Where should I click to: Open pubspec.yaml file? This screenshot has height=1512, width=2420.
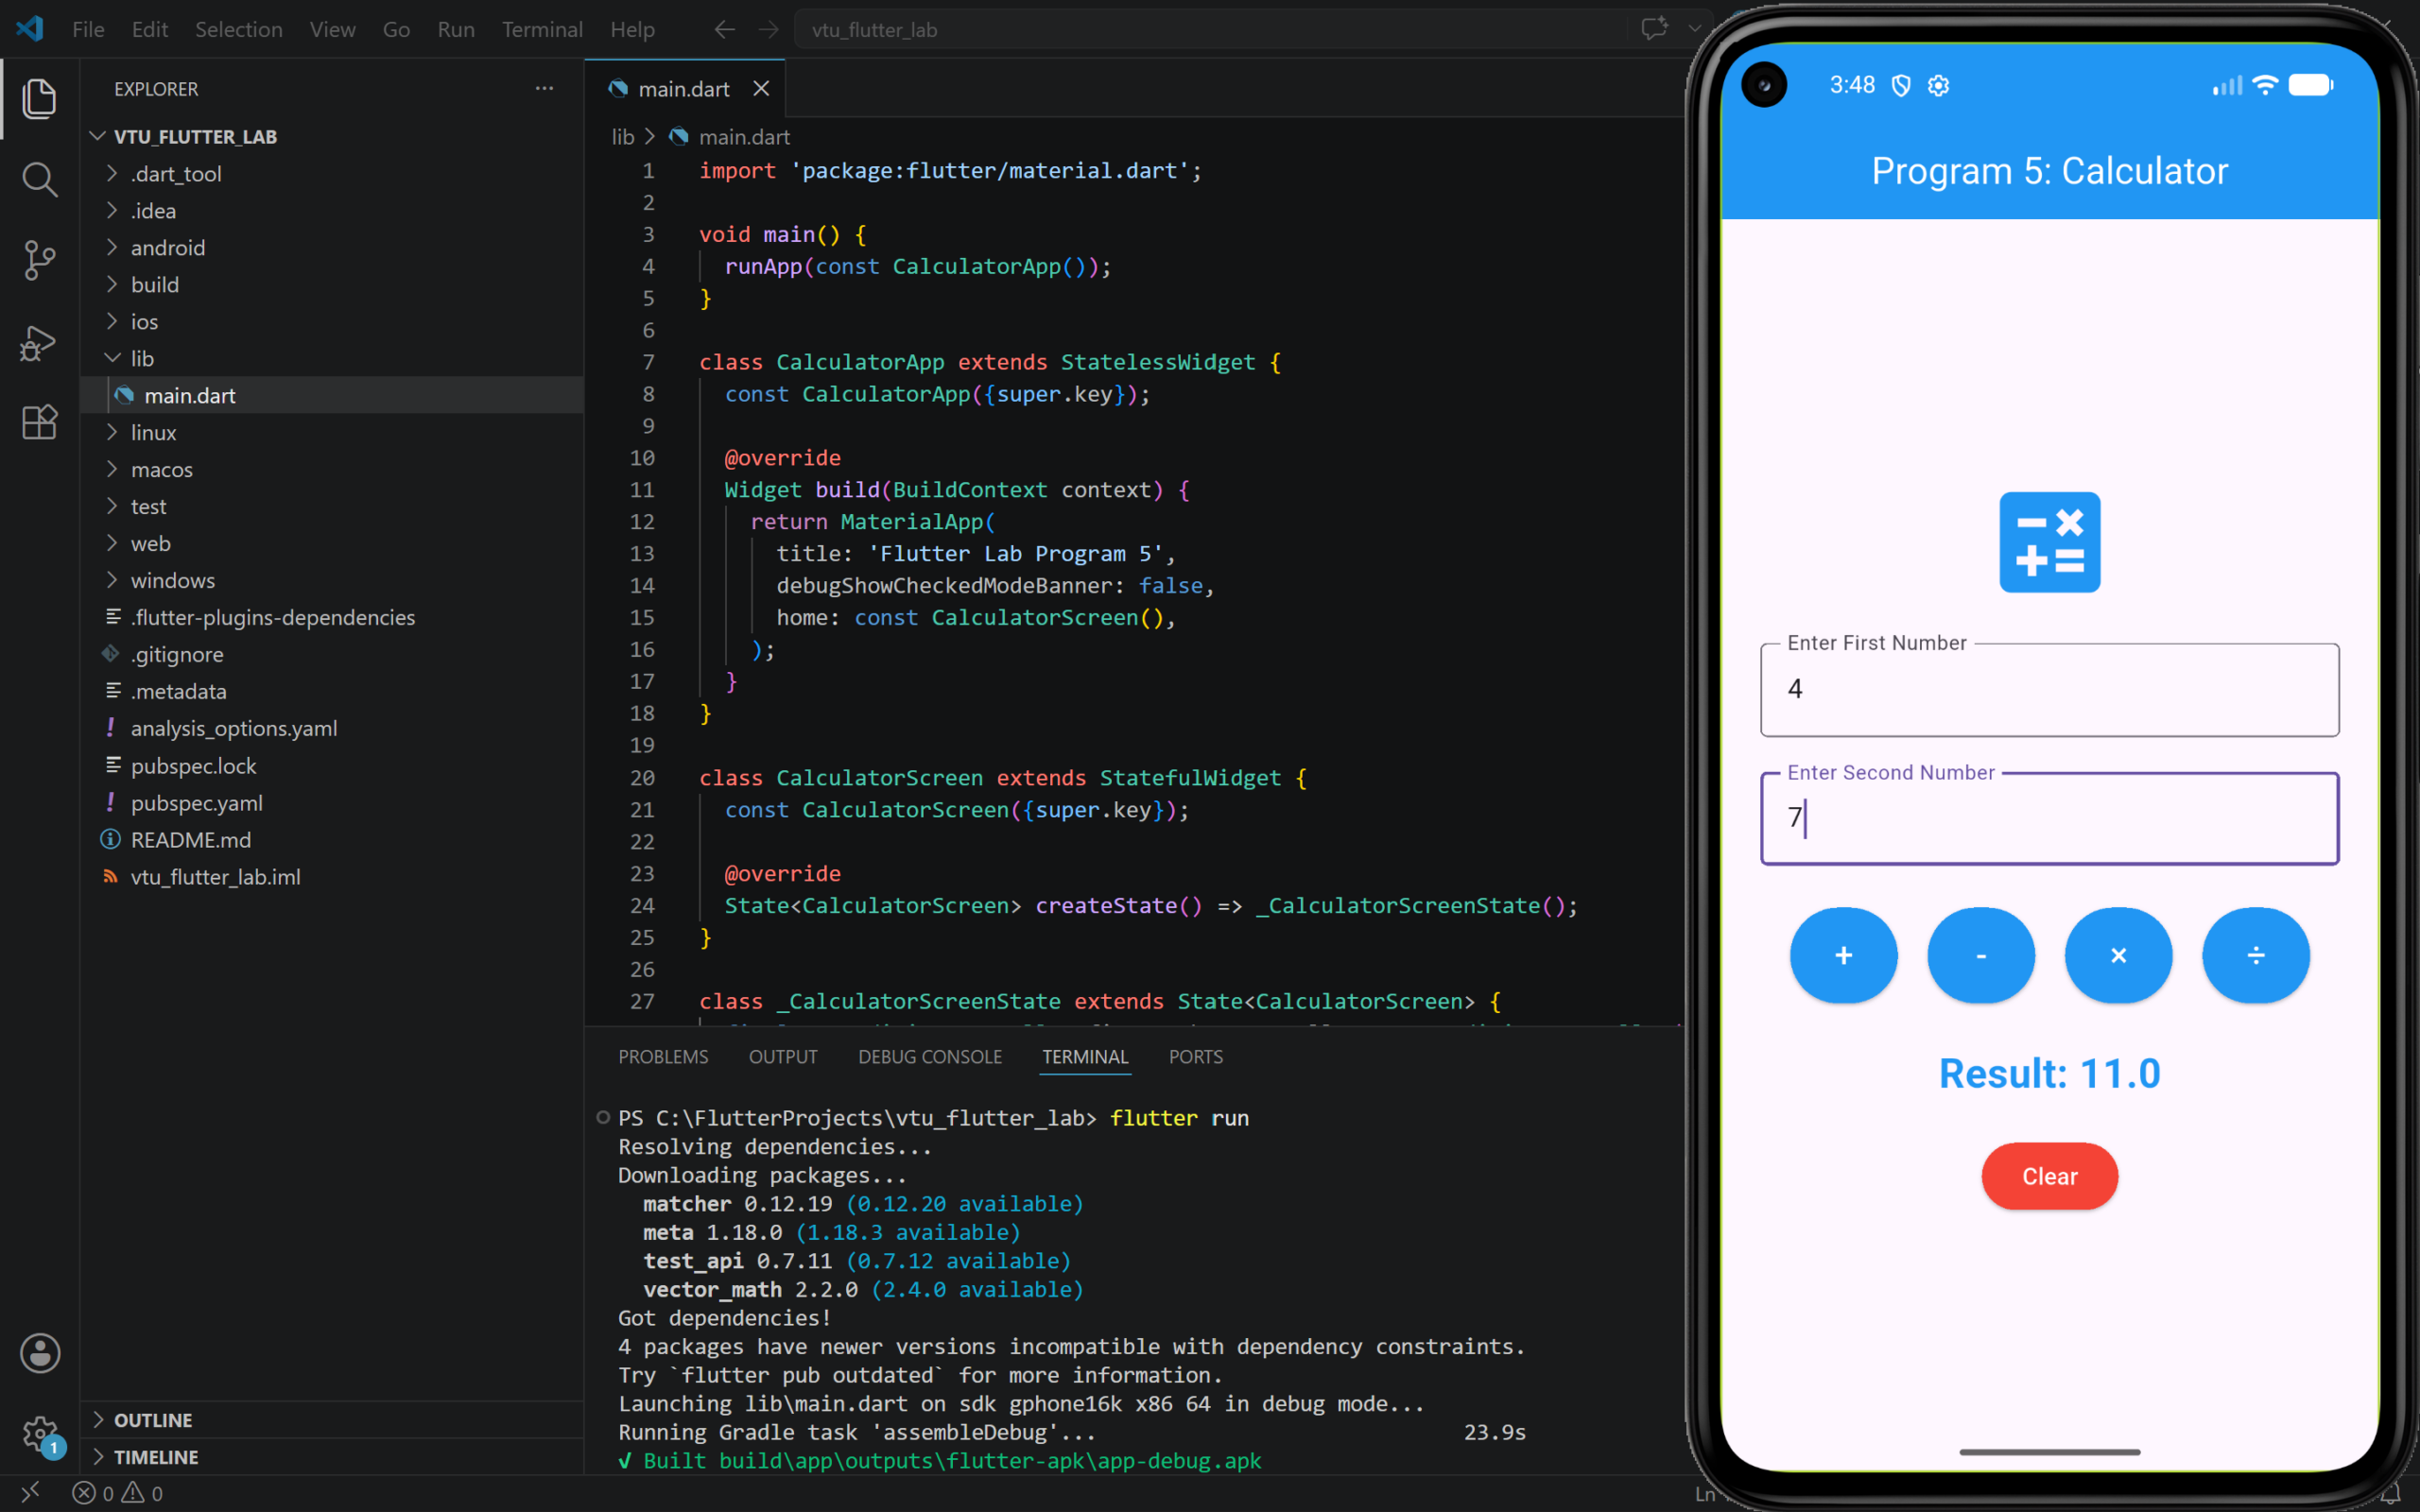coord(332,802)
